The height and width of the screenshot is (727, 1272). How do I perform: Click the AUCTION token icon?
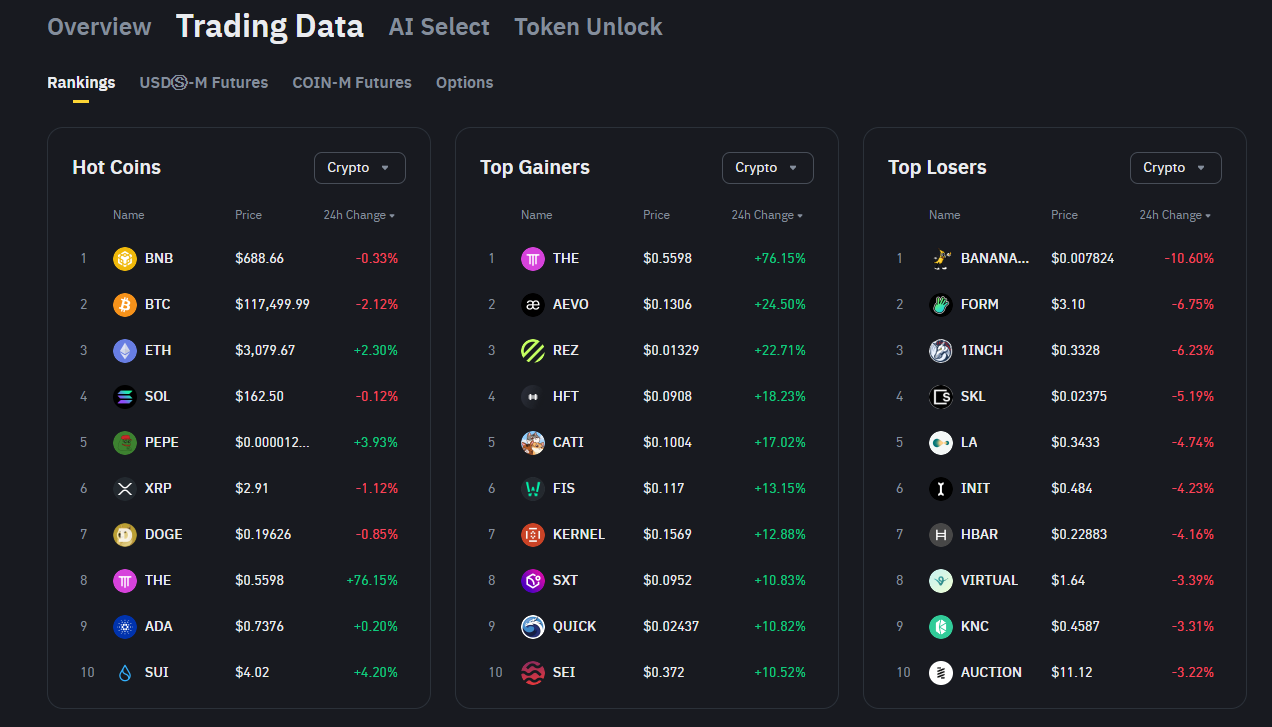[940, 672]
